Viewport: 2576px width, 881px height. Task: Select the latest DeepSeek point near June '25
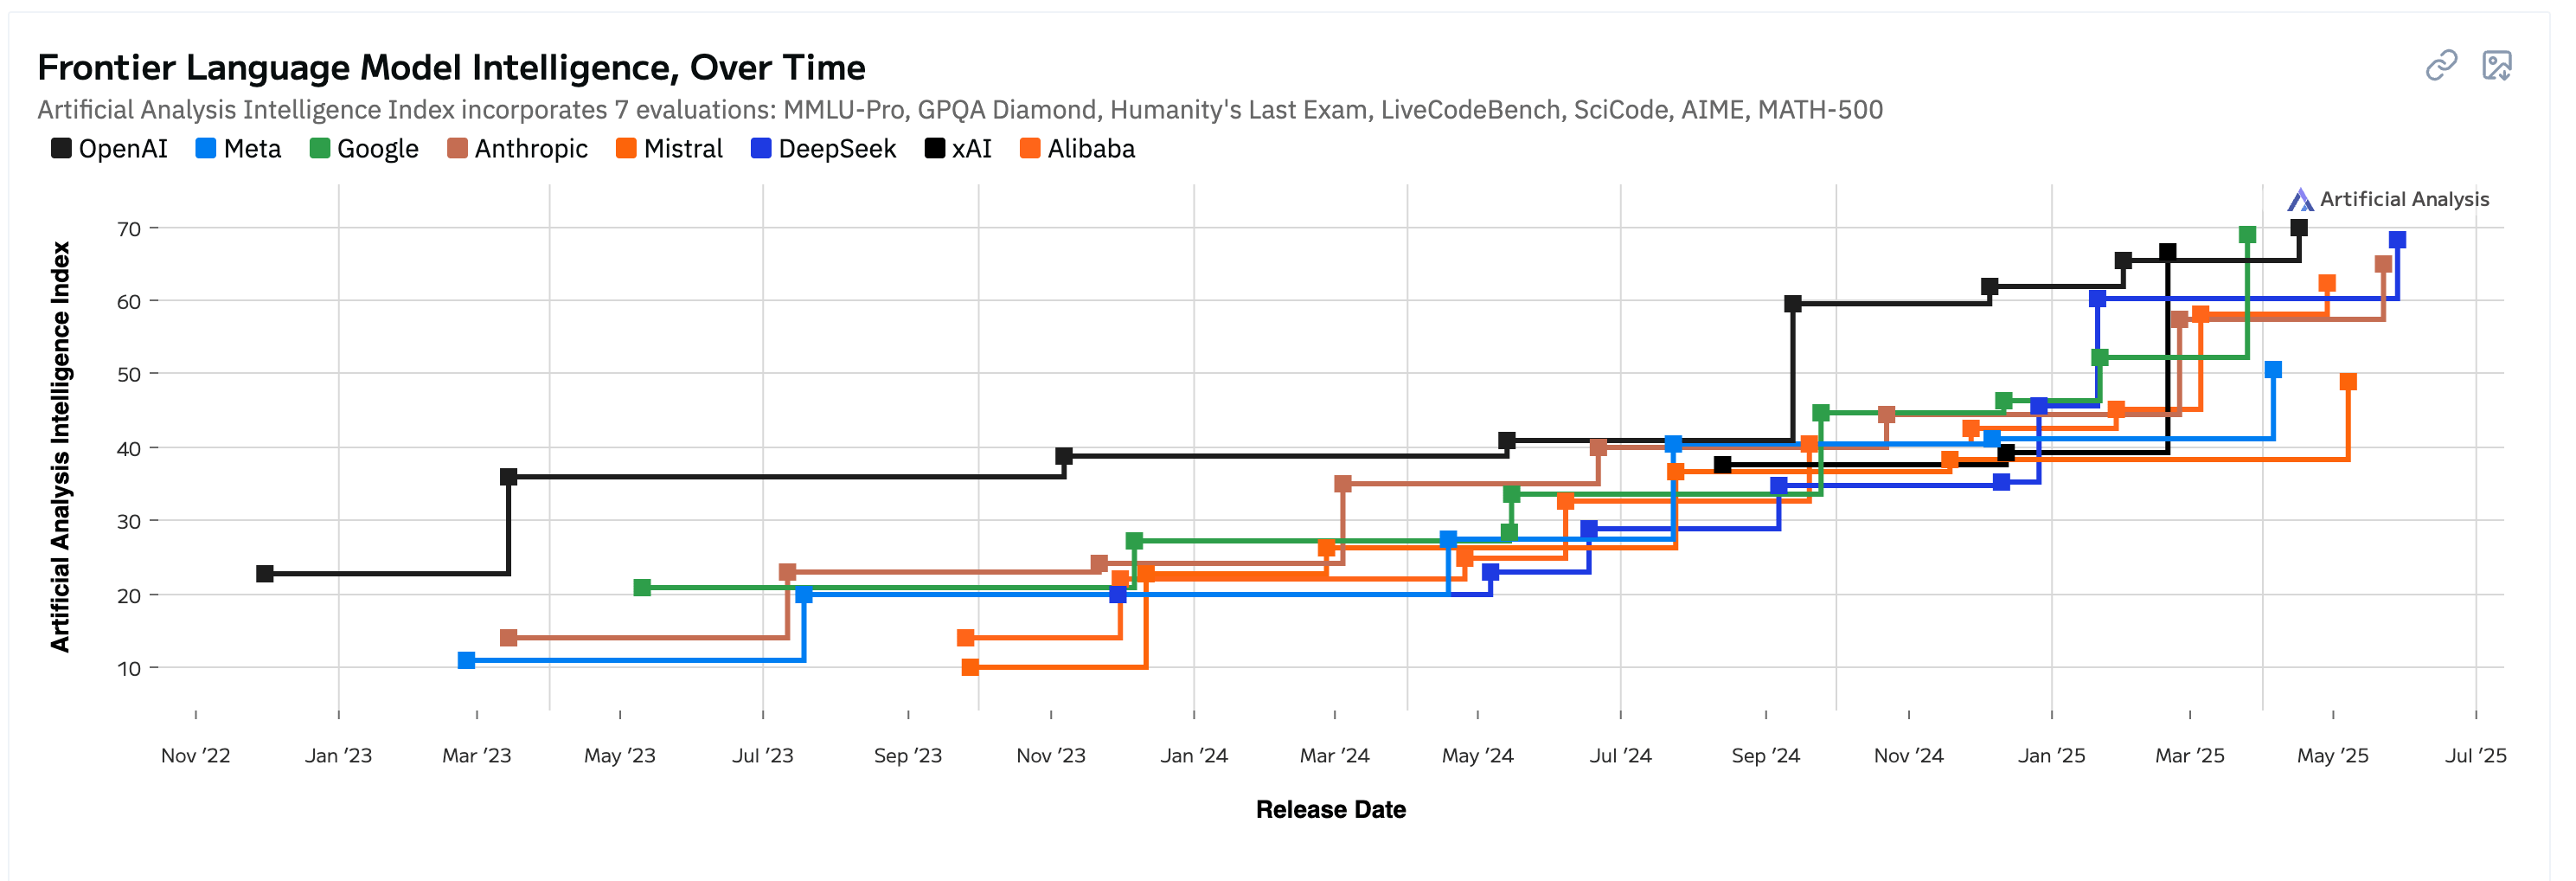point(2397,240)
